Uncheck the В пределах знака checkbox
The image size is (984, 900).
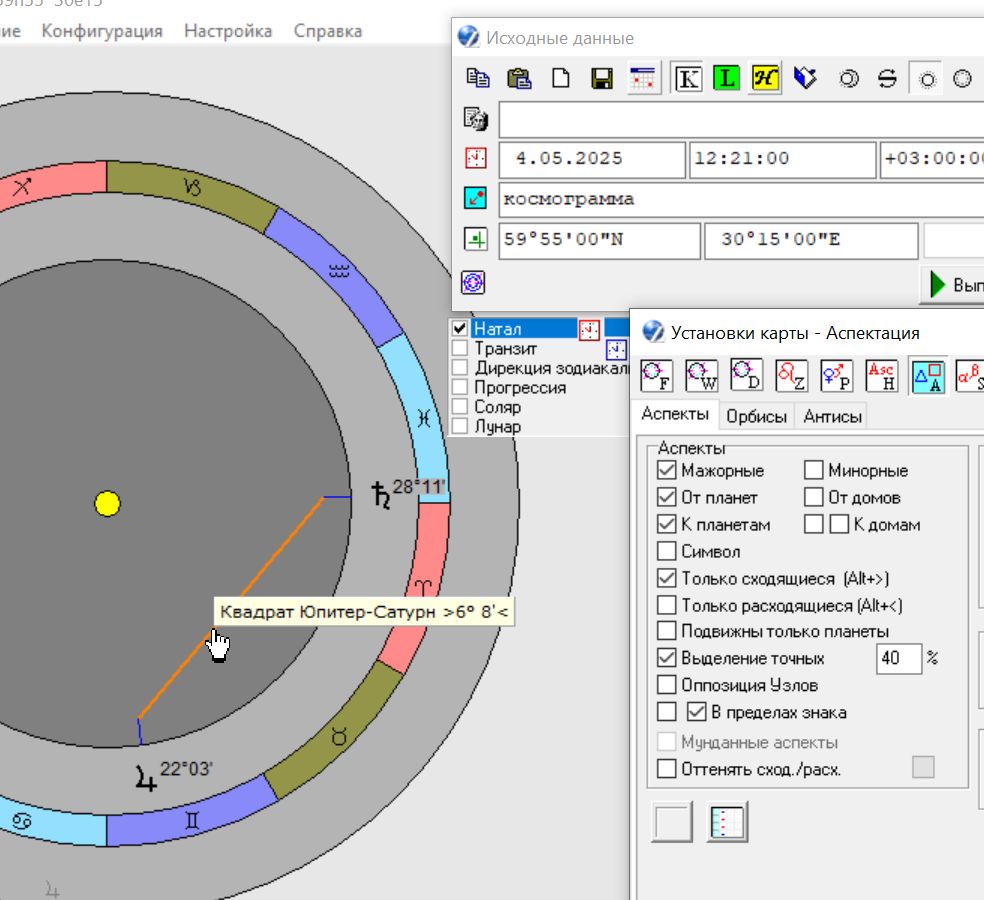(697, 712)
